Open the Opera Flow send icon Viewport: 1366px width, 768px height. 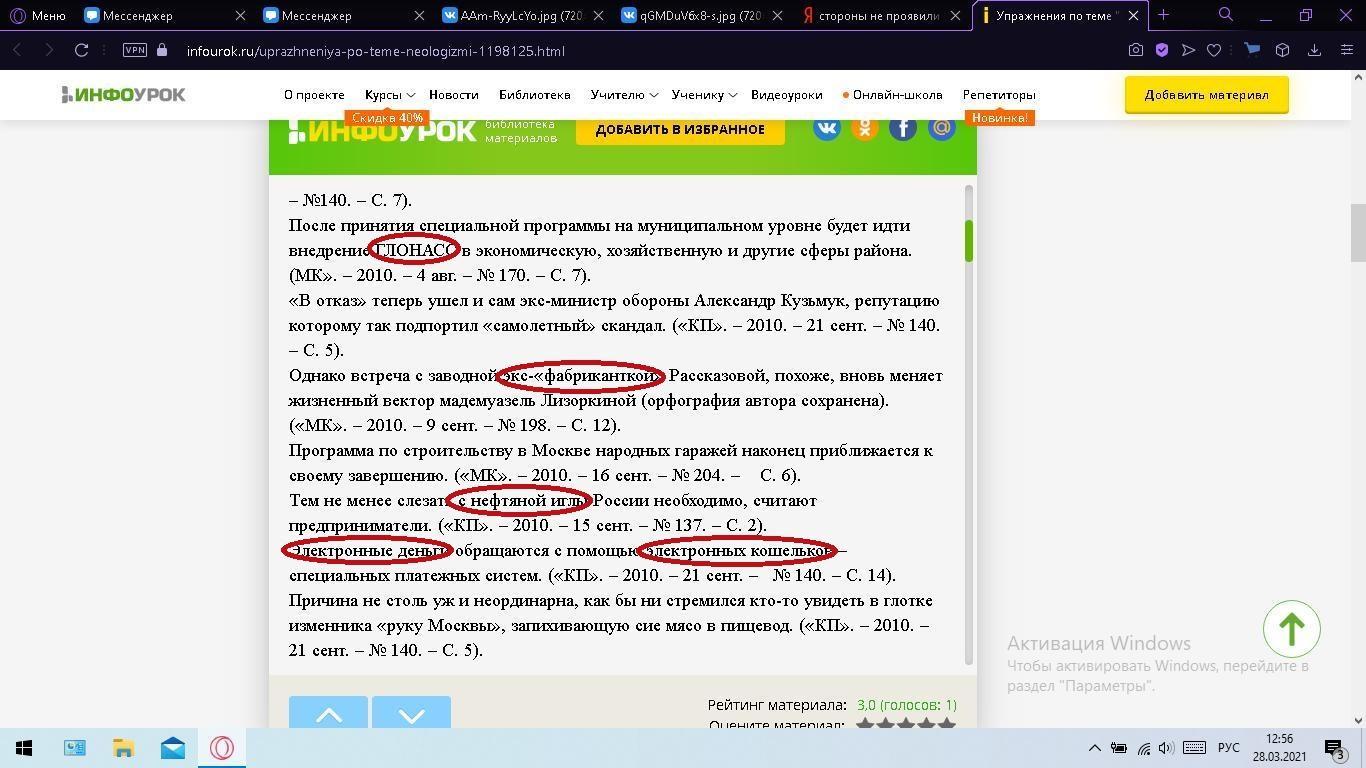(x=1188, y=50)
